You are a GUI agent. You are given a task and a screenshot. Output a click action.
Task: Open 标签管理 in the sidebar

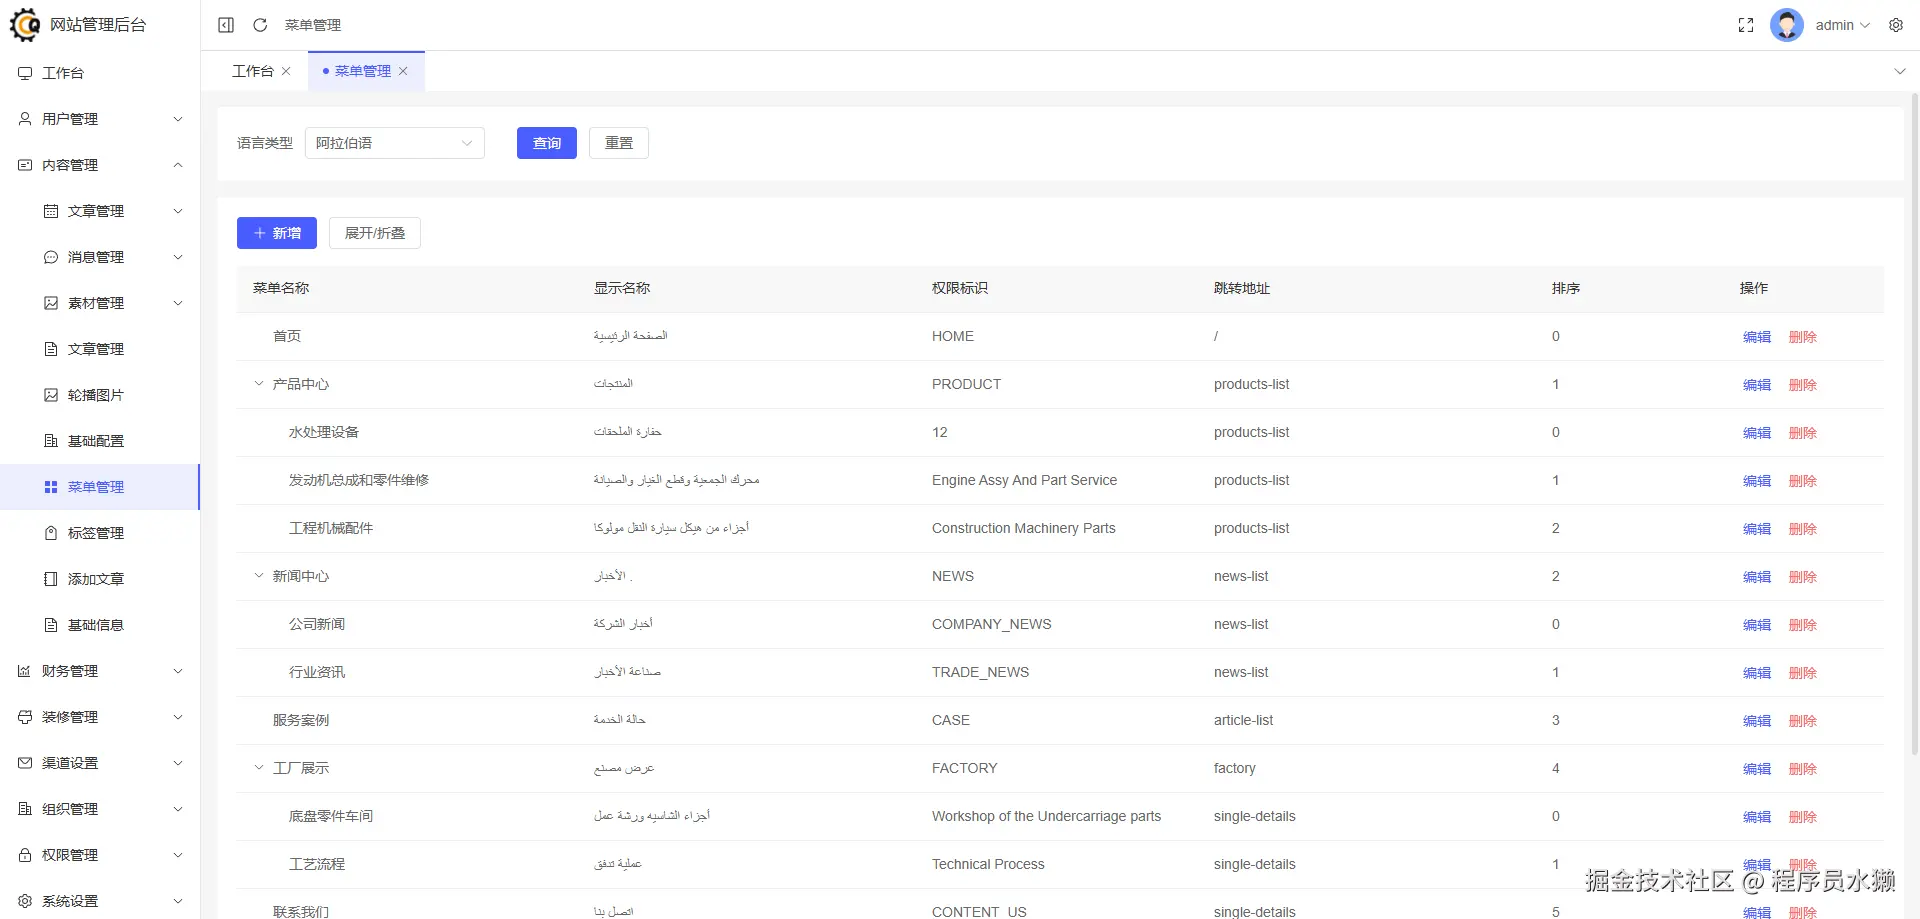coord(96,533)
